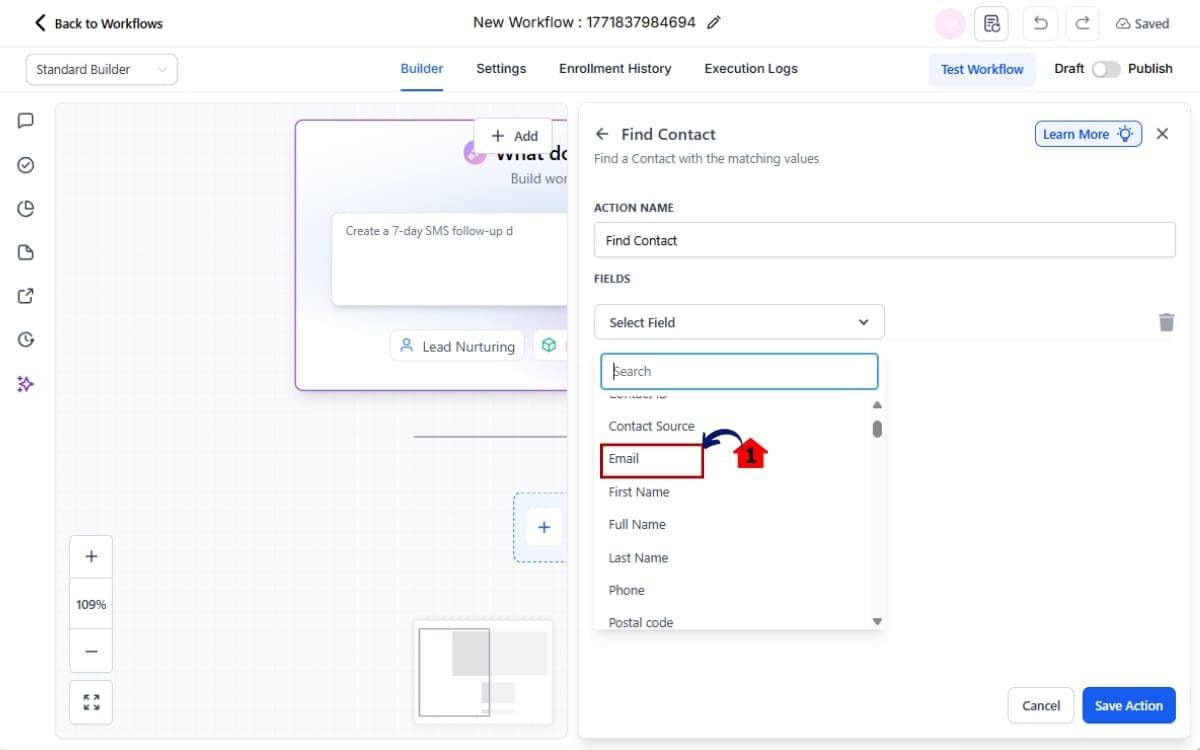This screenshot has width=1200, height=750.
Task: Close the Find Contact panel
Action: point(1162,134)
